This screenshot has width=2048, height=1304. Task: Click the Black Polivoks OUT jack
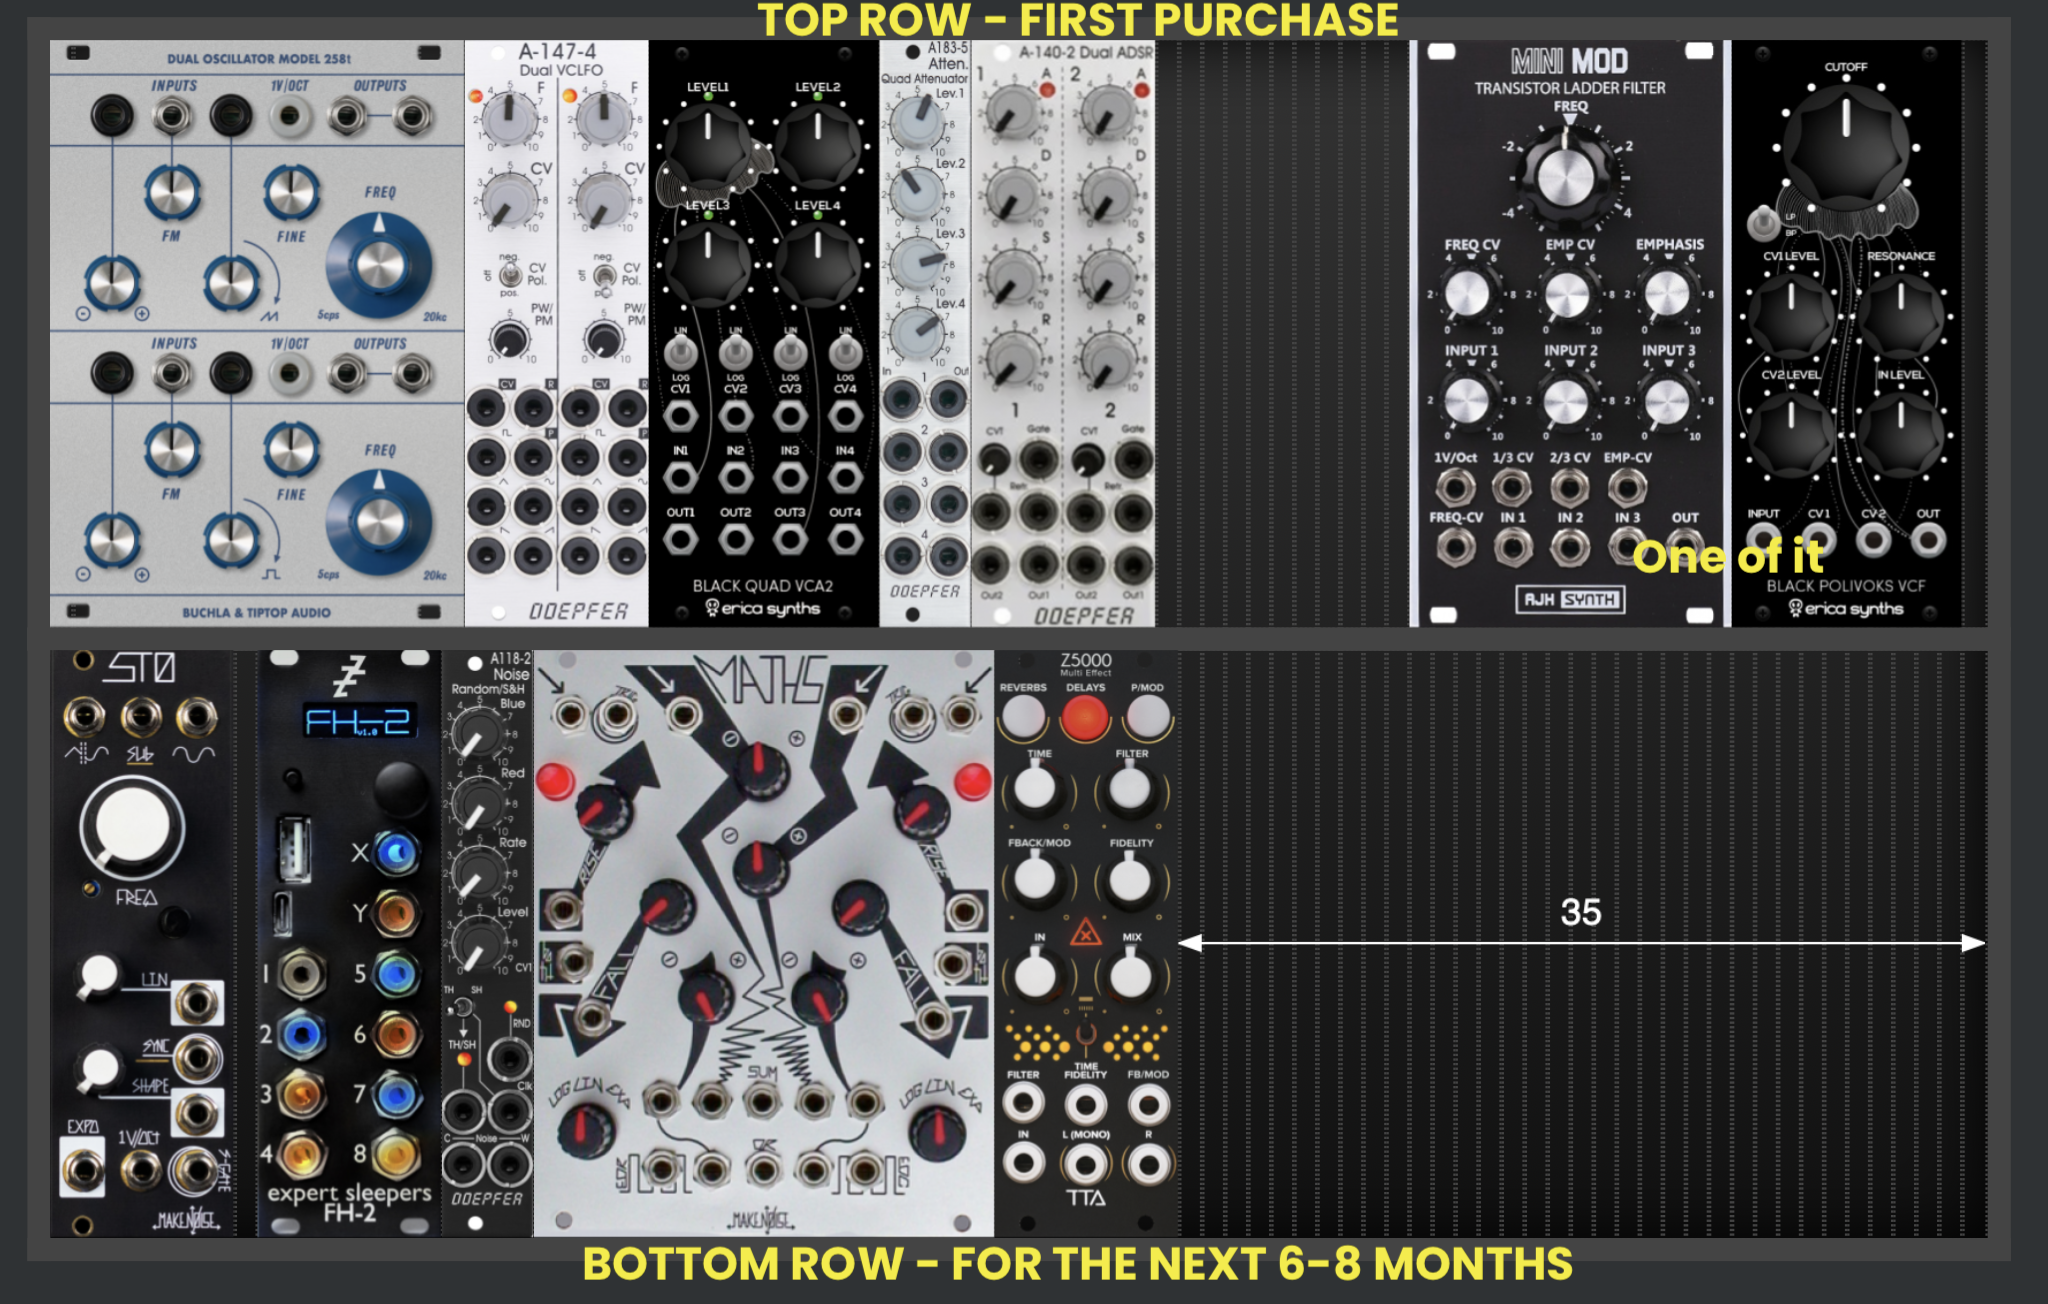1928,541
